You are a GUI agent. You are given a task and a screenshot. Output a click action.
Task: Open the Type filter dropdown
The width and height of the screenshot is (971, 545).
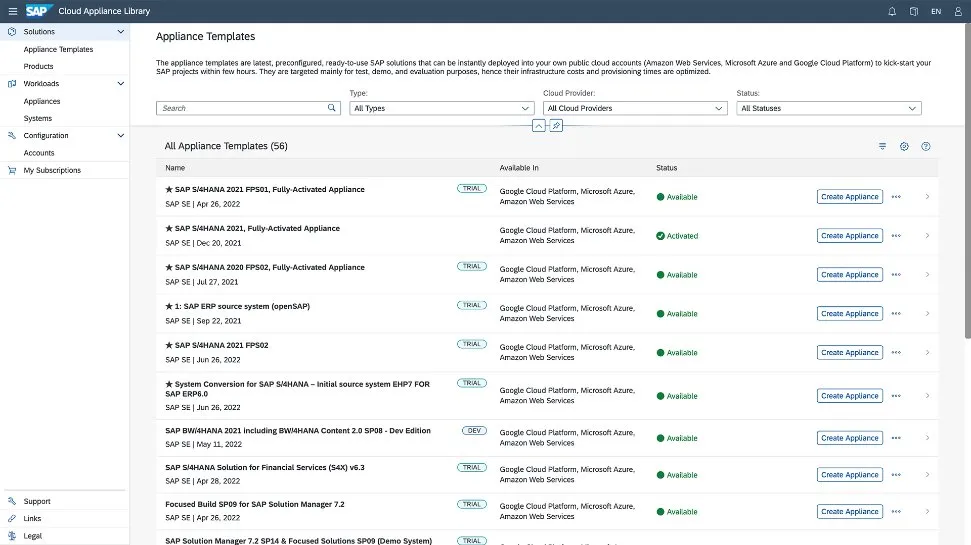(x=442, y=108)
